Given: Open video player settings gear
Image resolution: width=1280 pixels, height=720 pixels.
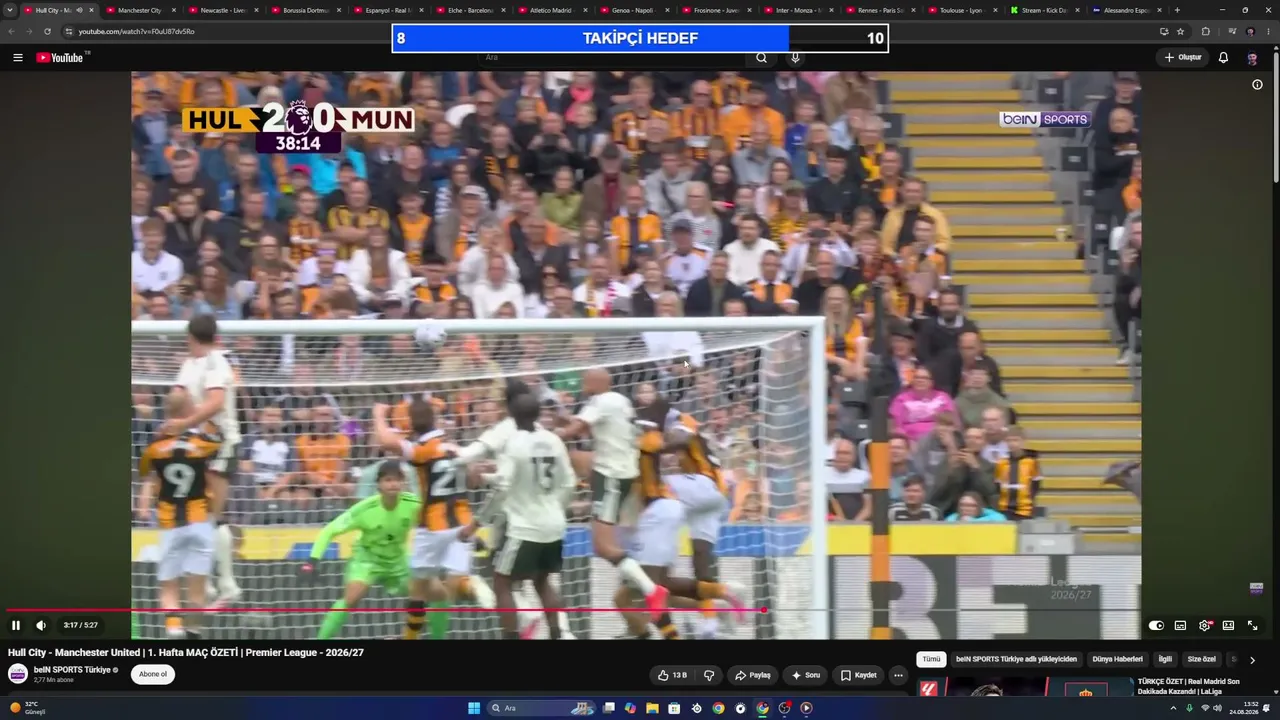Looking at the screenshot, I should [1205, 626].
